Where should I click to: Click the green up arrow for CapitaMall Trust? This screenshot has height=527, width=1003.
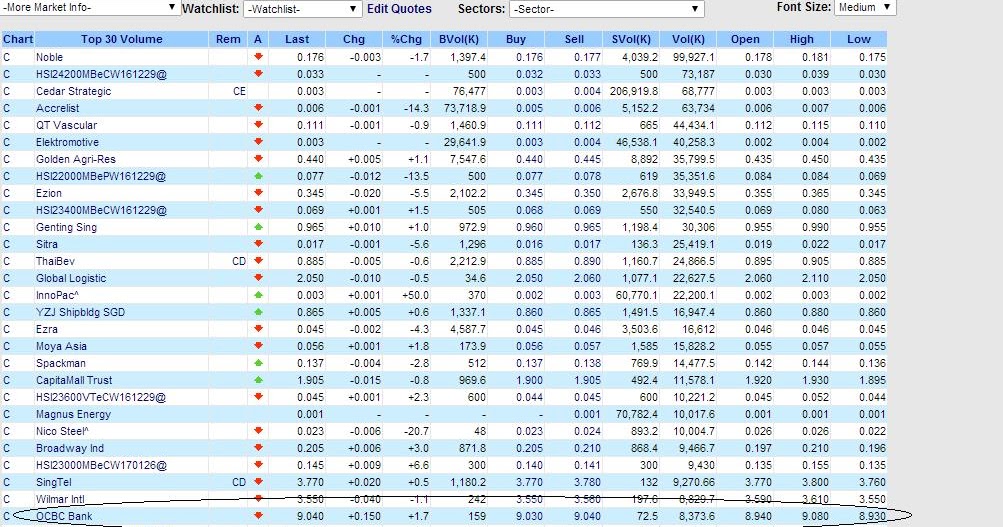[258, 380]
